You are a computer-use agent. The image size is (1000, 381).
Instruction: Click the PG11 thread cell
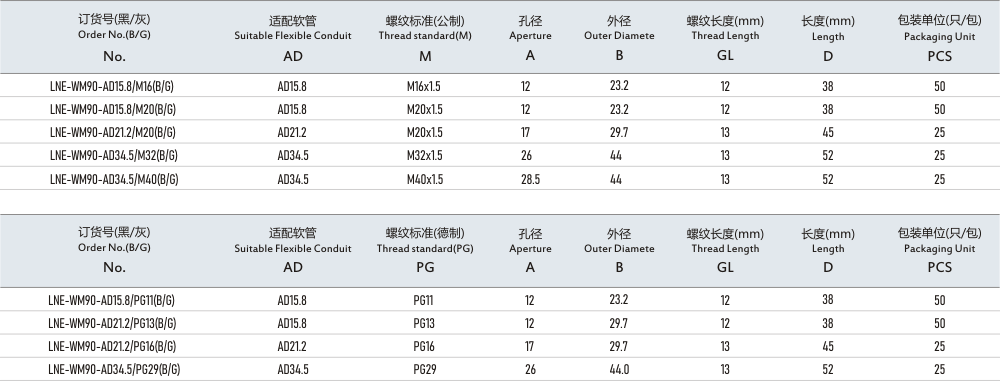(x=423, y=300)
